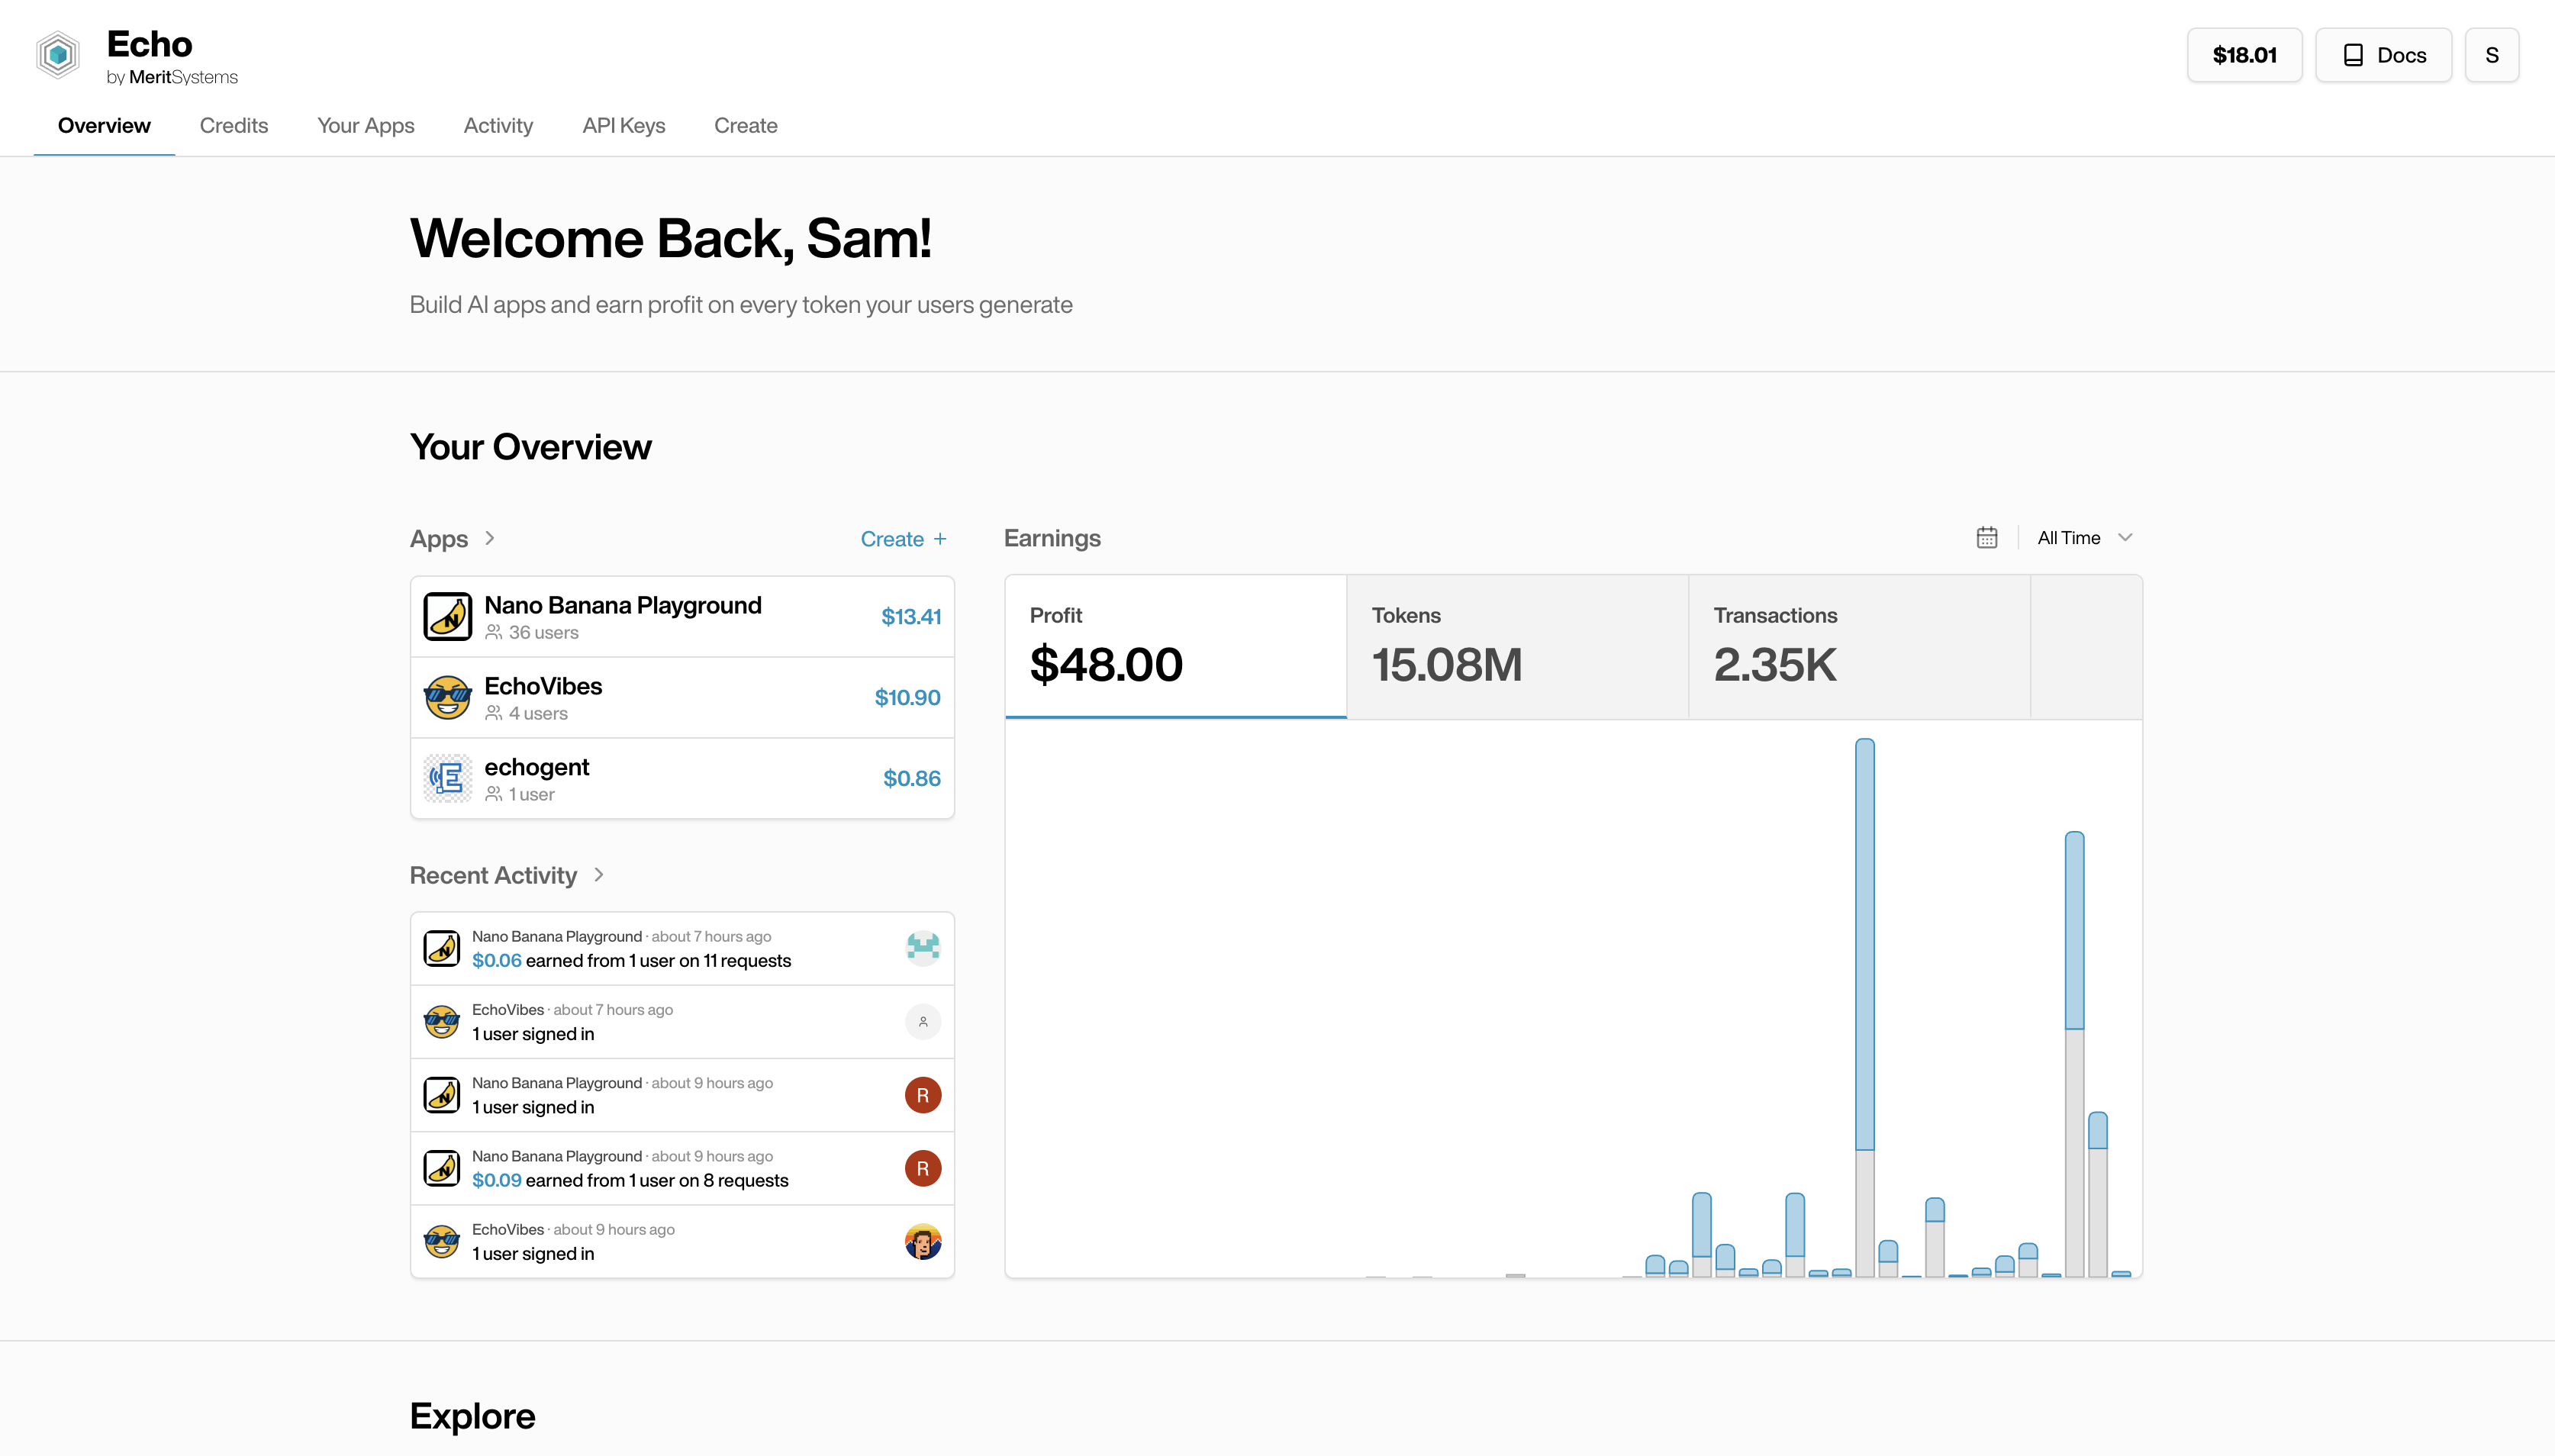
Task: Open the S user profile button
Action: pos(2491,55)
